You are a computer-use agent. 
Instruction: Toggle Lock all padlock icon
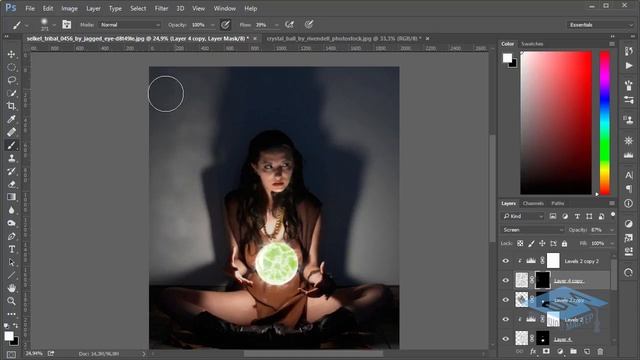[x=564, y=244]
